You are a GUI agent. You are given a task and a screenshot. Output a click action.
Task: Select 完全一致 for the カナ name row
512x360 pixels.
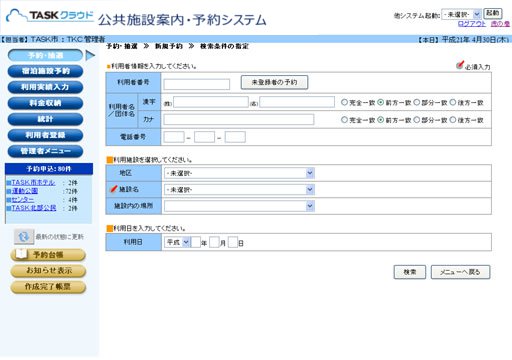[x=344, y=120]
